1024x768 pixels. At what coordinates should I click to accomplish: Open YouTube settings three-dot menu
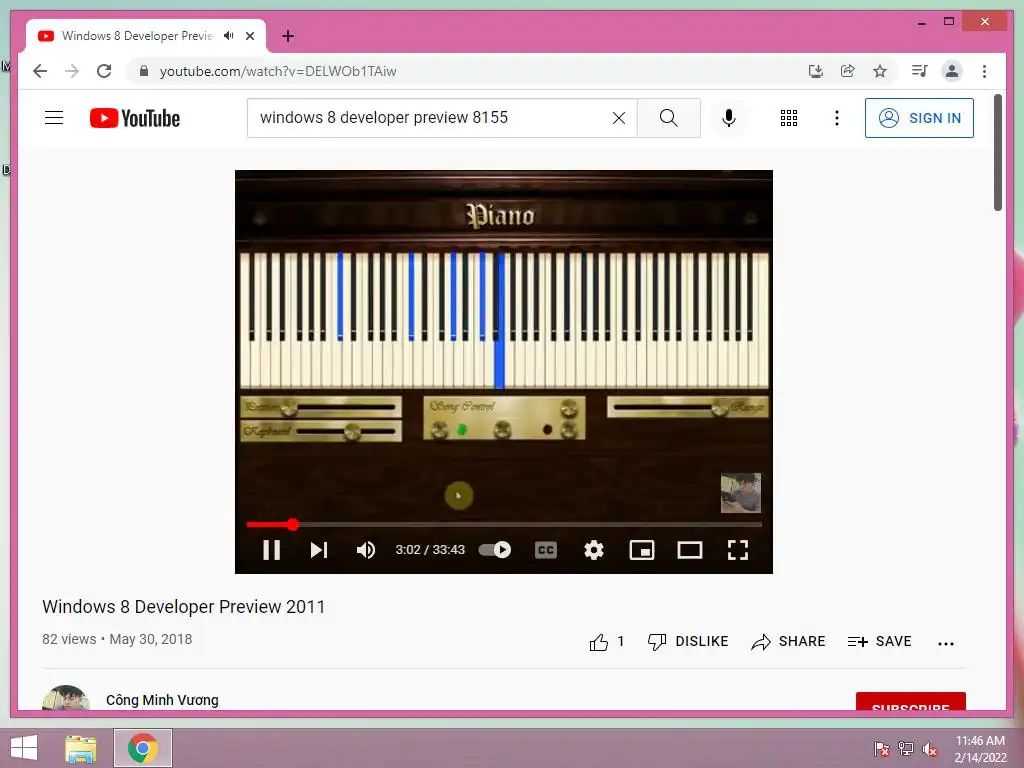click(x=837, y=118)
